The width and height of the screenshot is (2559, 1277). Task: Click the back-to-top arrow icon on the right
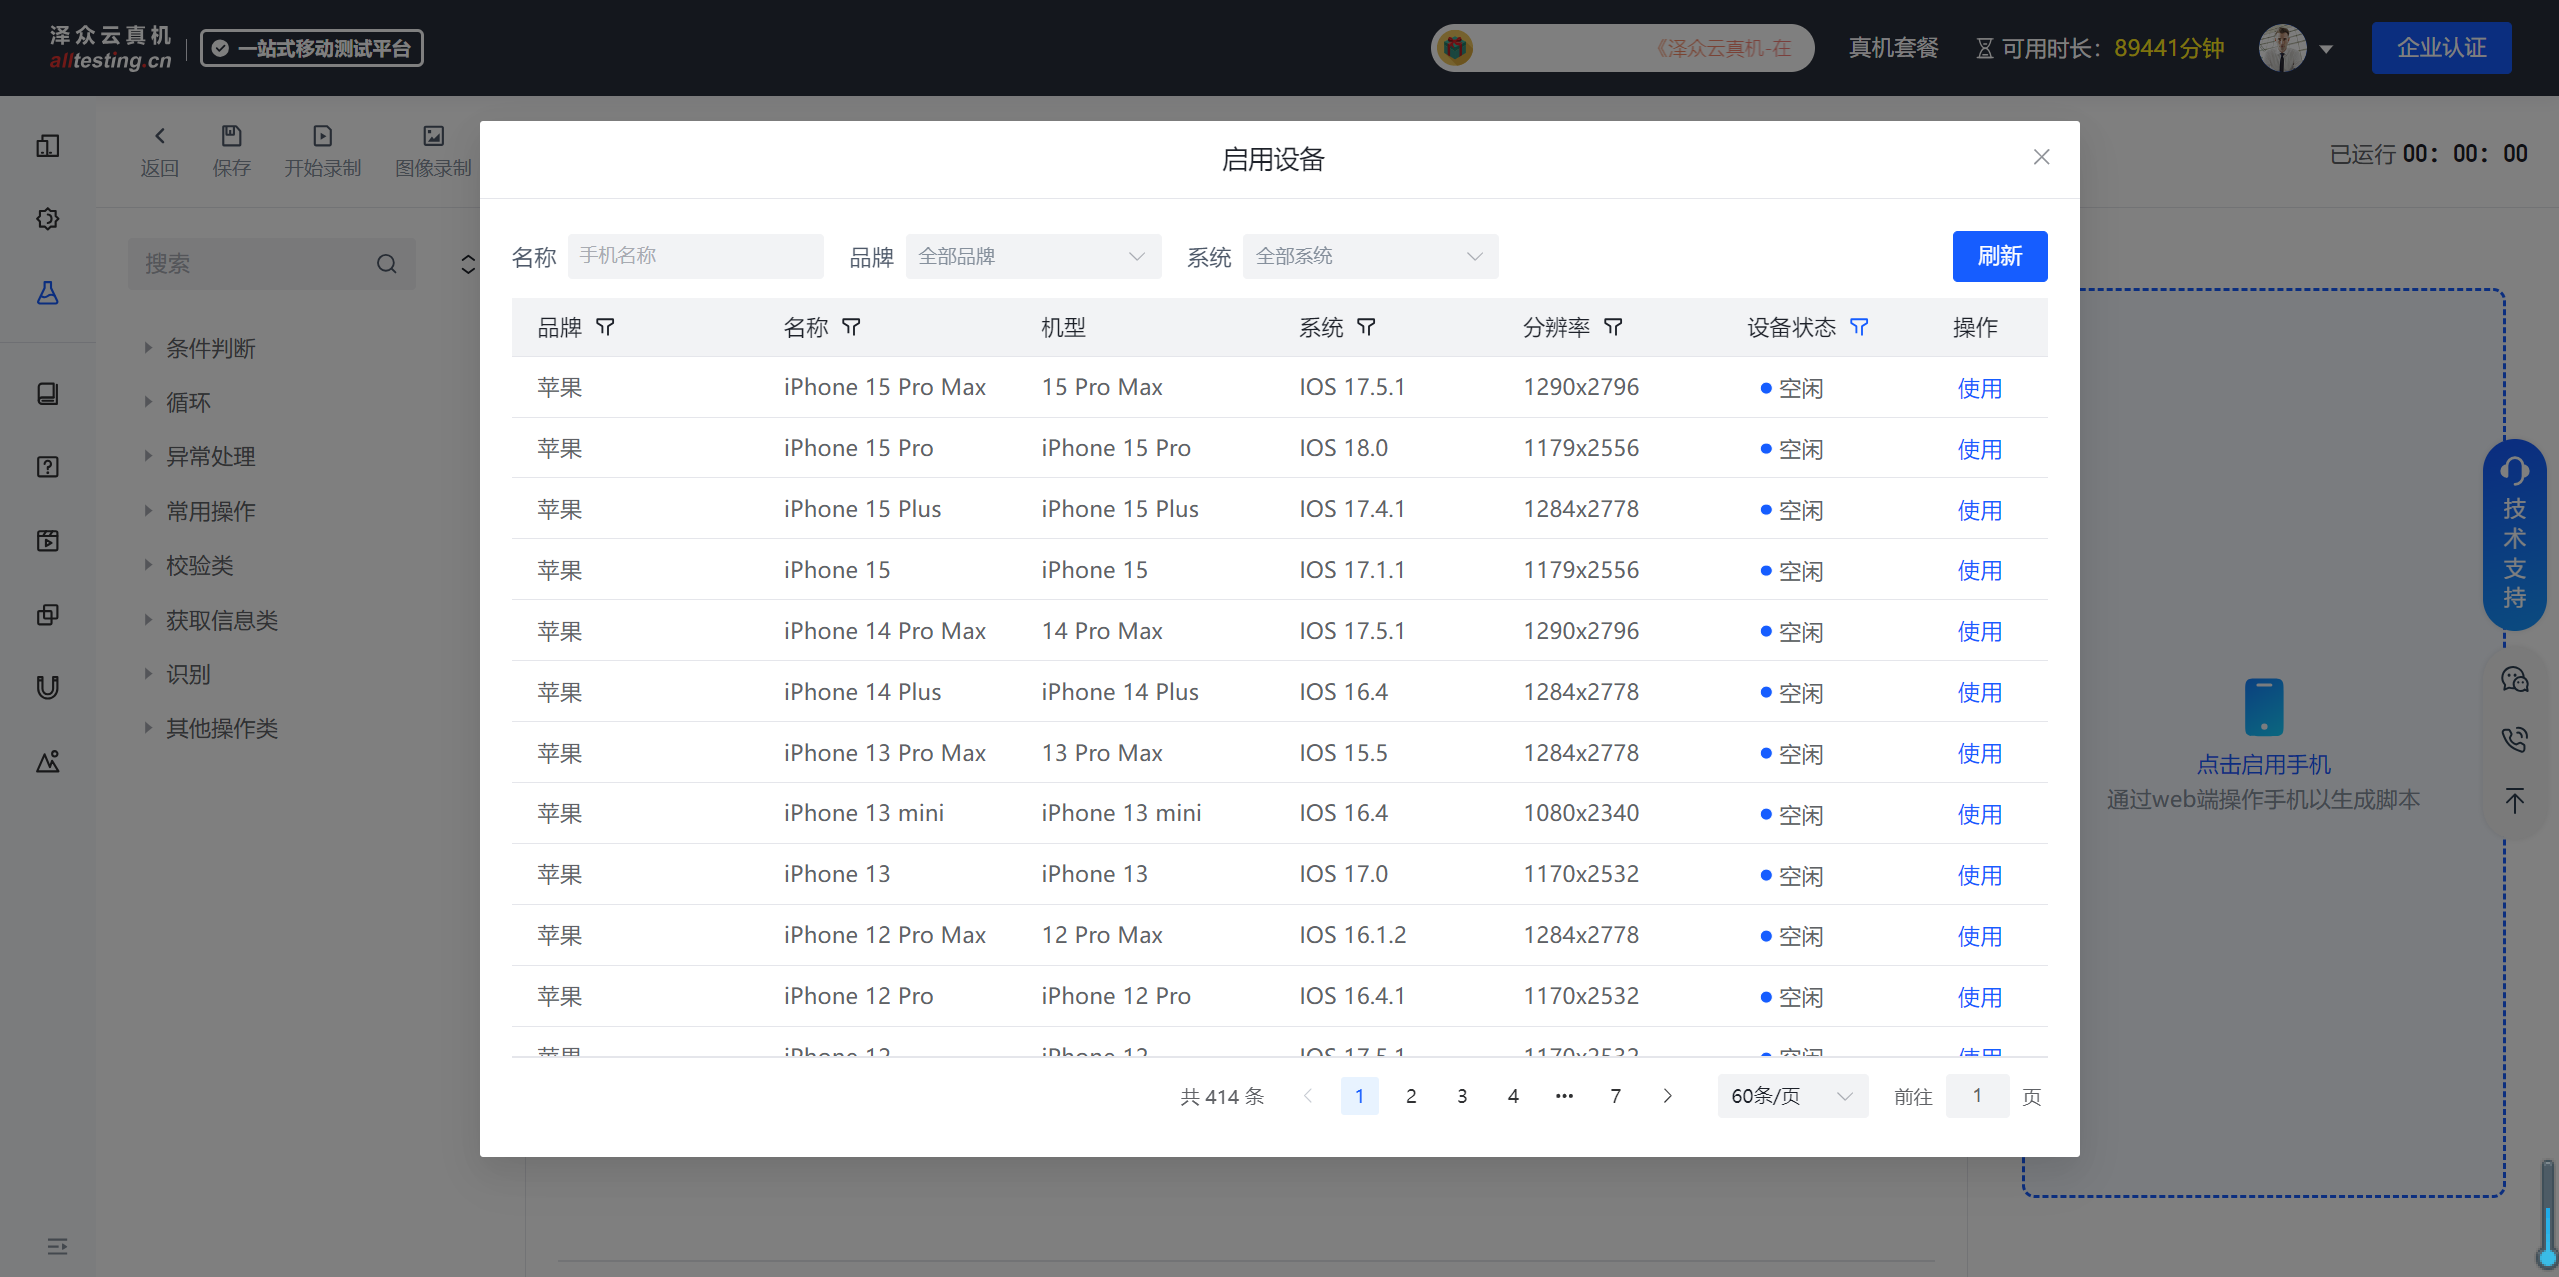click(2514, 800)
